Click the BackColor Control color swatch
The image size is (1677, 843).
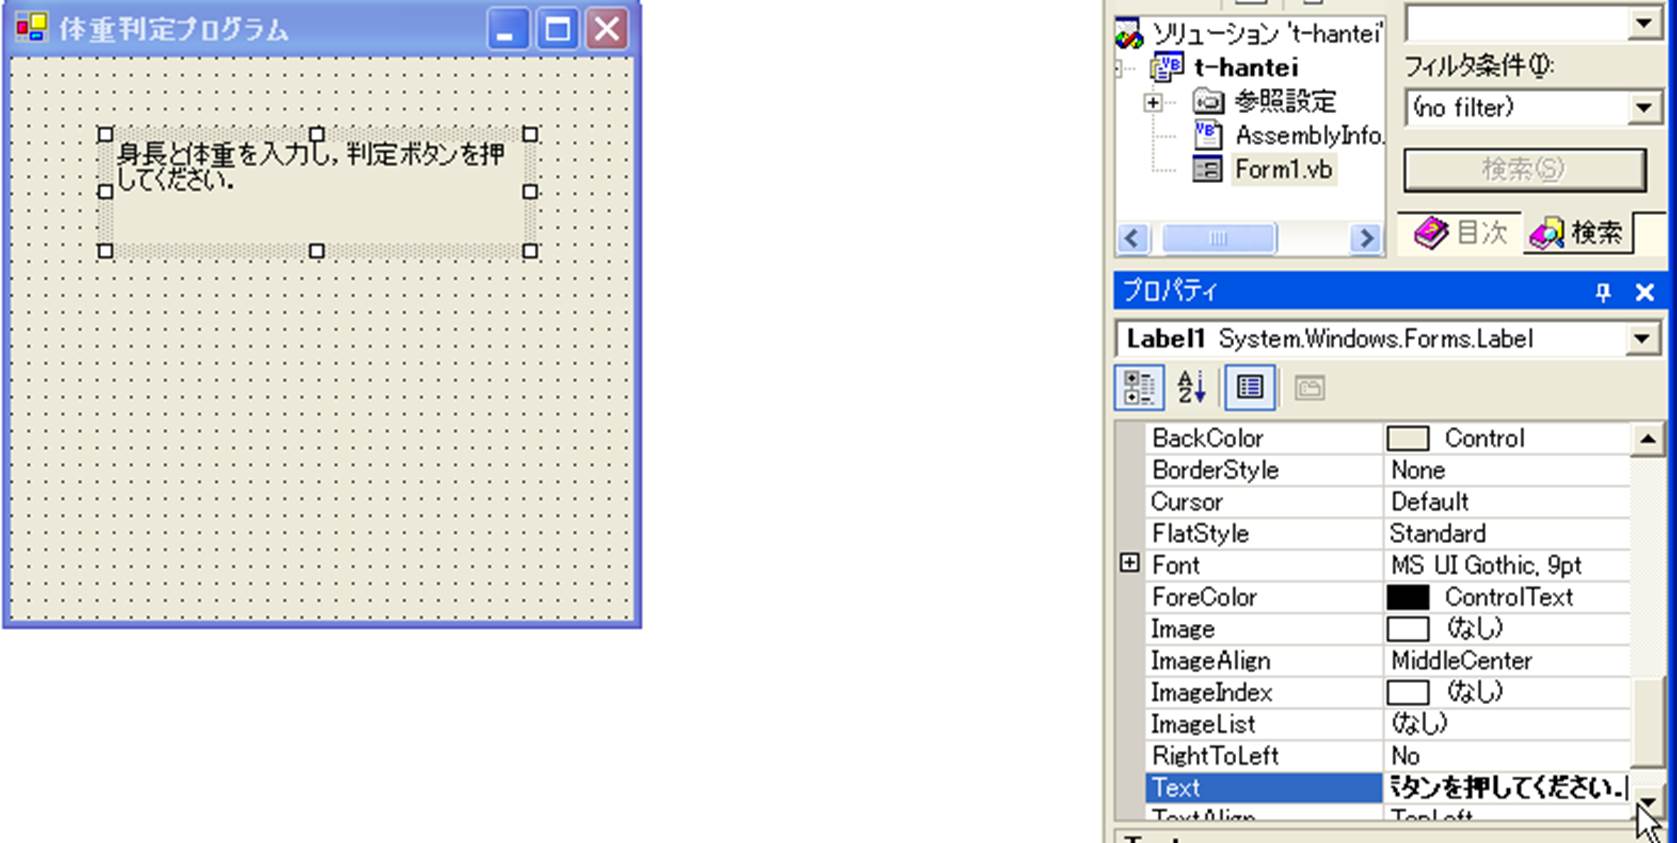(x=1407, y=439)
